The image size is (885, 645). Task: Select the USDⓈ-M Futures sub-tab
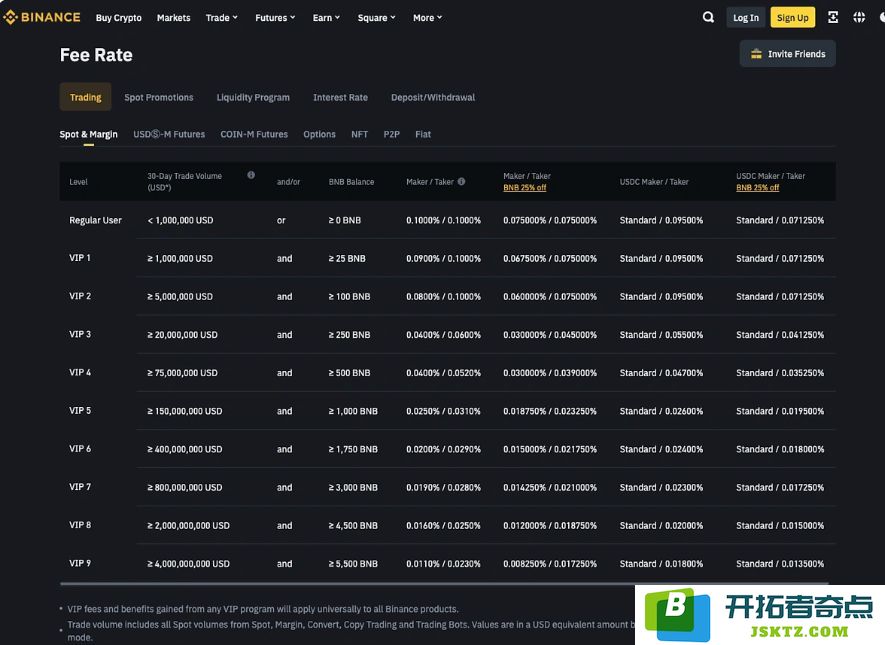click(x=169, y=134)
